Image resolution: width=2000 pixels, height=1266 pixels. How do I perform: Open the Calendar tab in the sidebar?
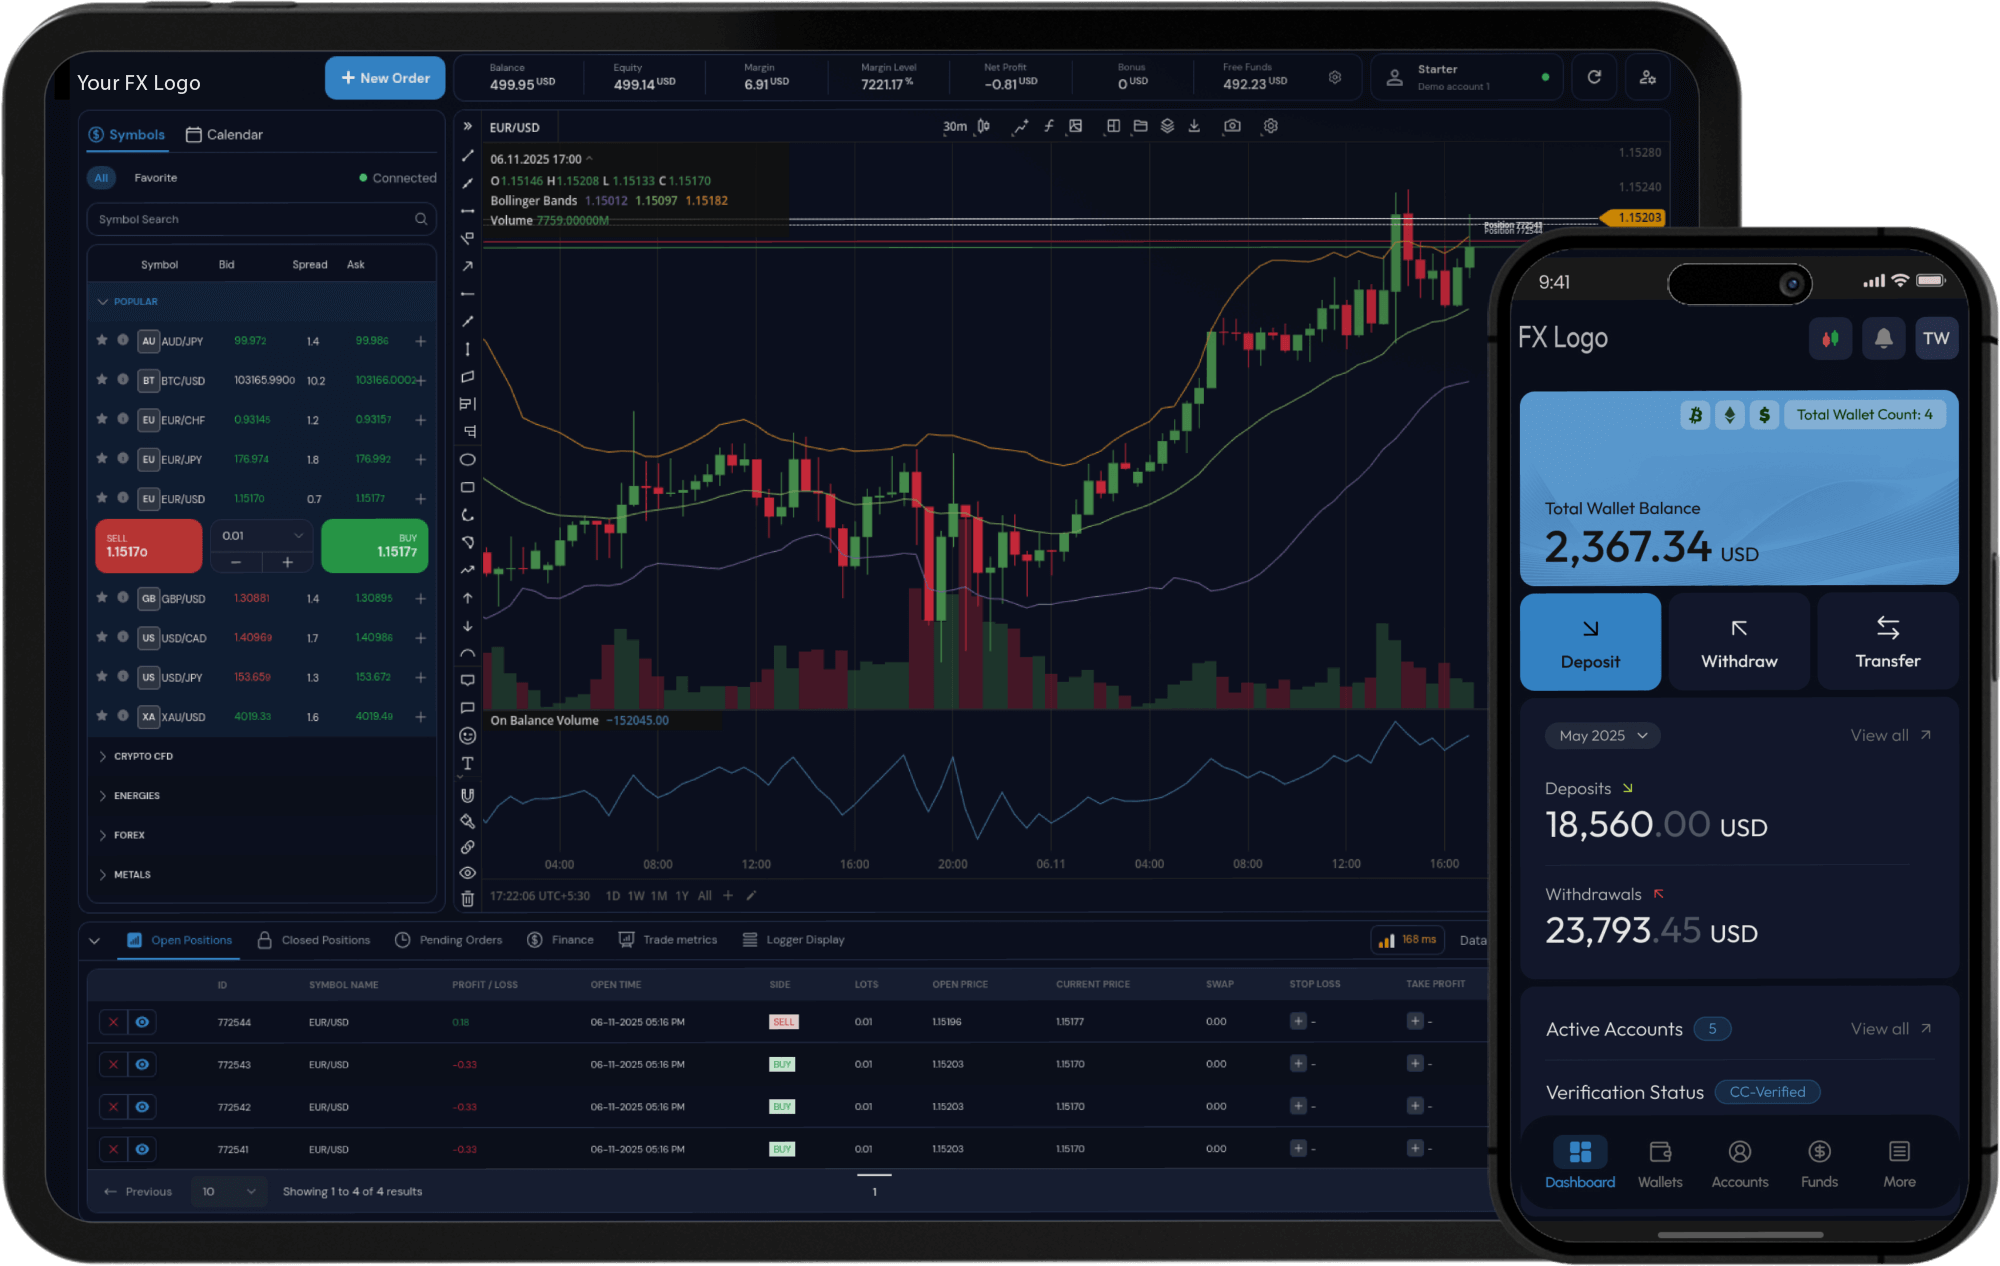(x=224, y=134)
